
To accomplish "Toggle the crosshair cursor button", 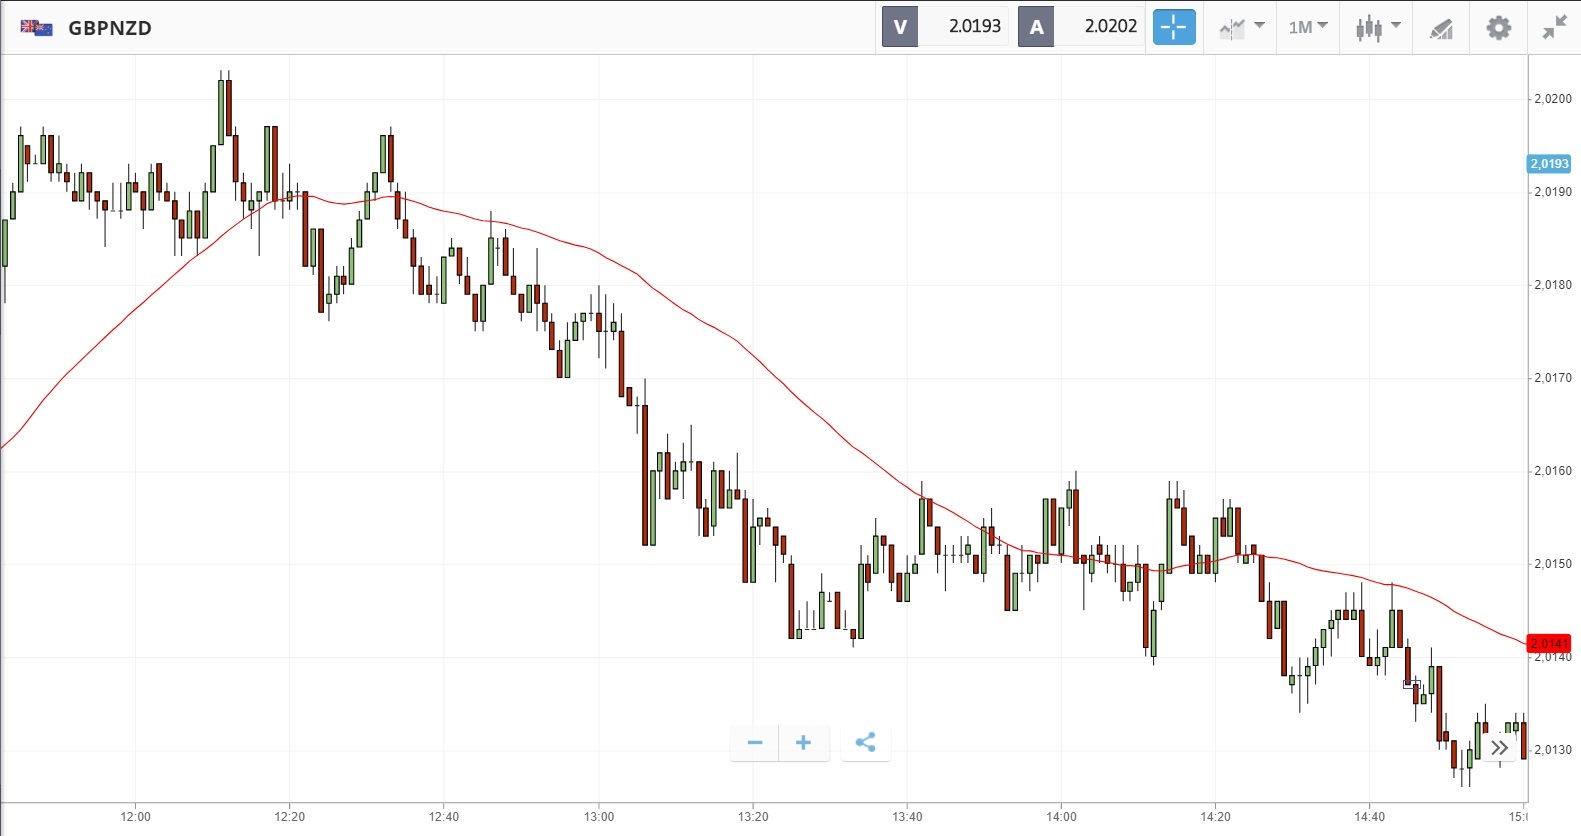I will [1174, 27].
